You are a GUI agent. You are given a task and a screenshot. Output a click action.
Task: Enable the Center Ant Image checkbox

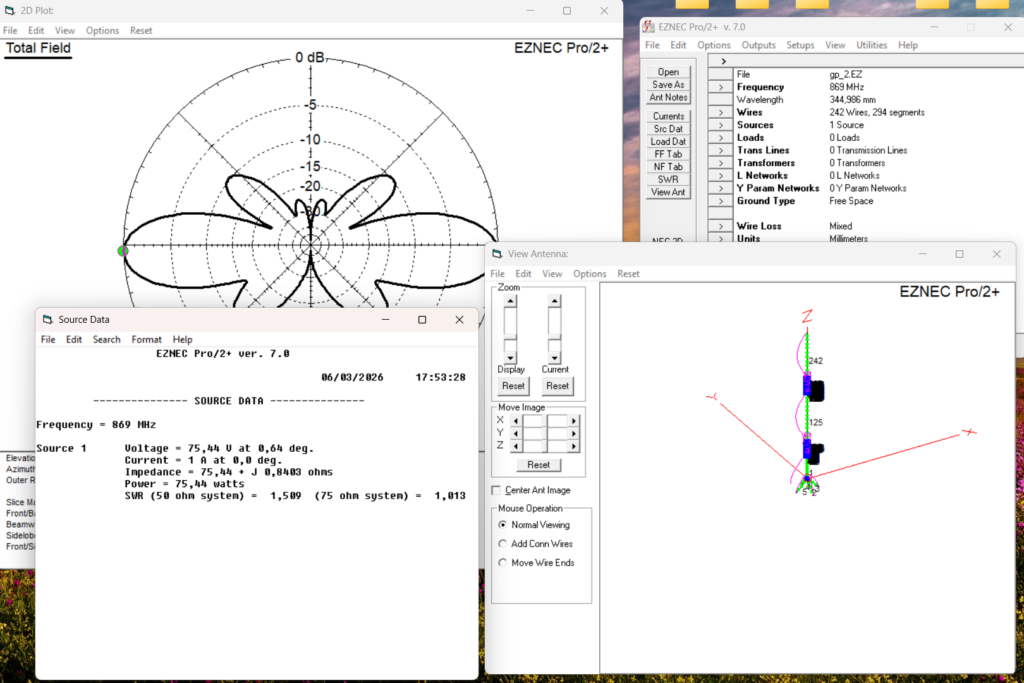(x=497, y=490)
